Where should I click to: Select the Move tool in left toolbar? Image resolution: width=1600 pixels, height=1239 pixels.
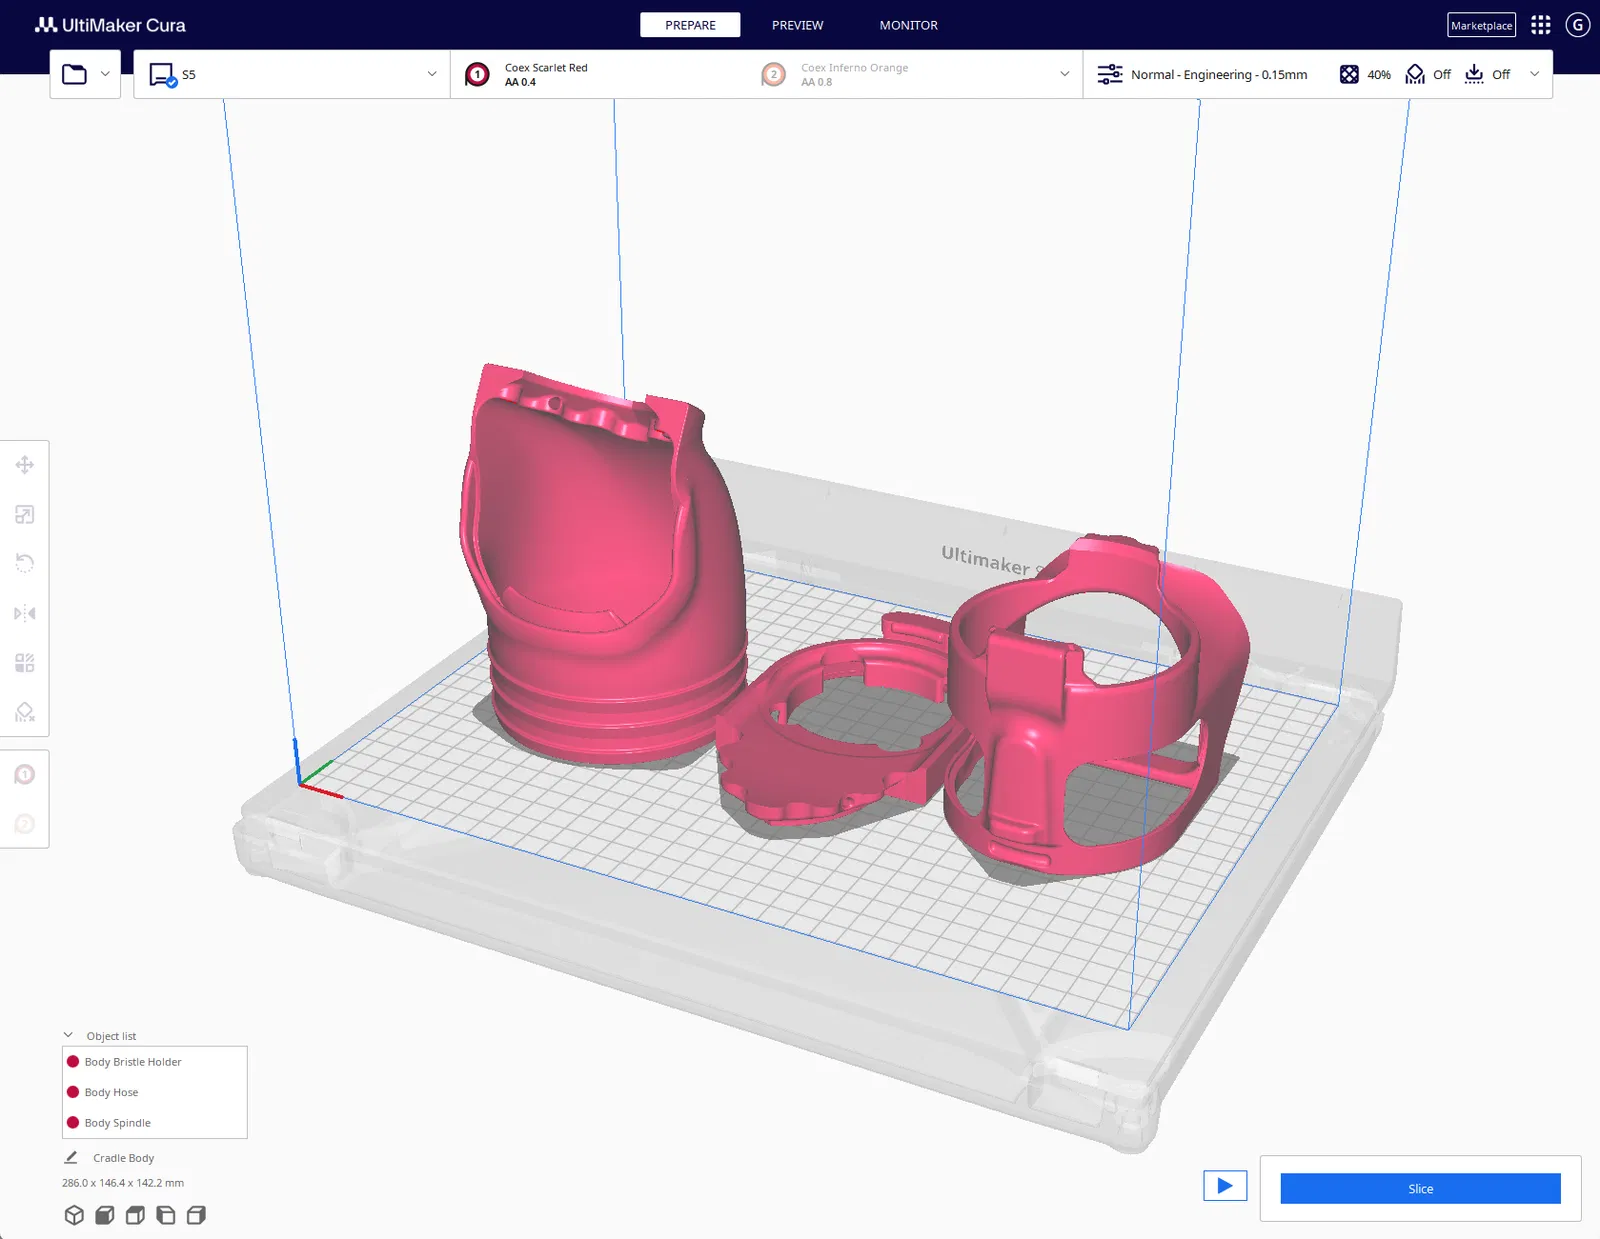[25, 465]
